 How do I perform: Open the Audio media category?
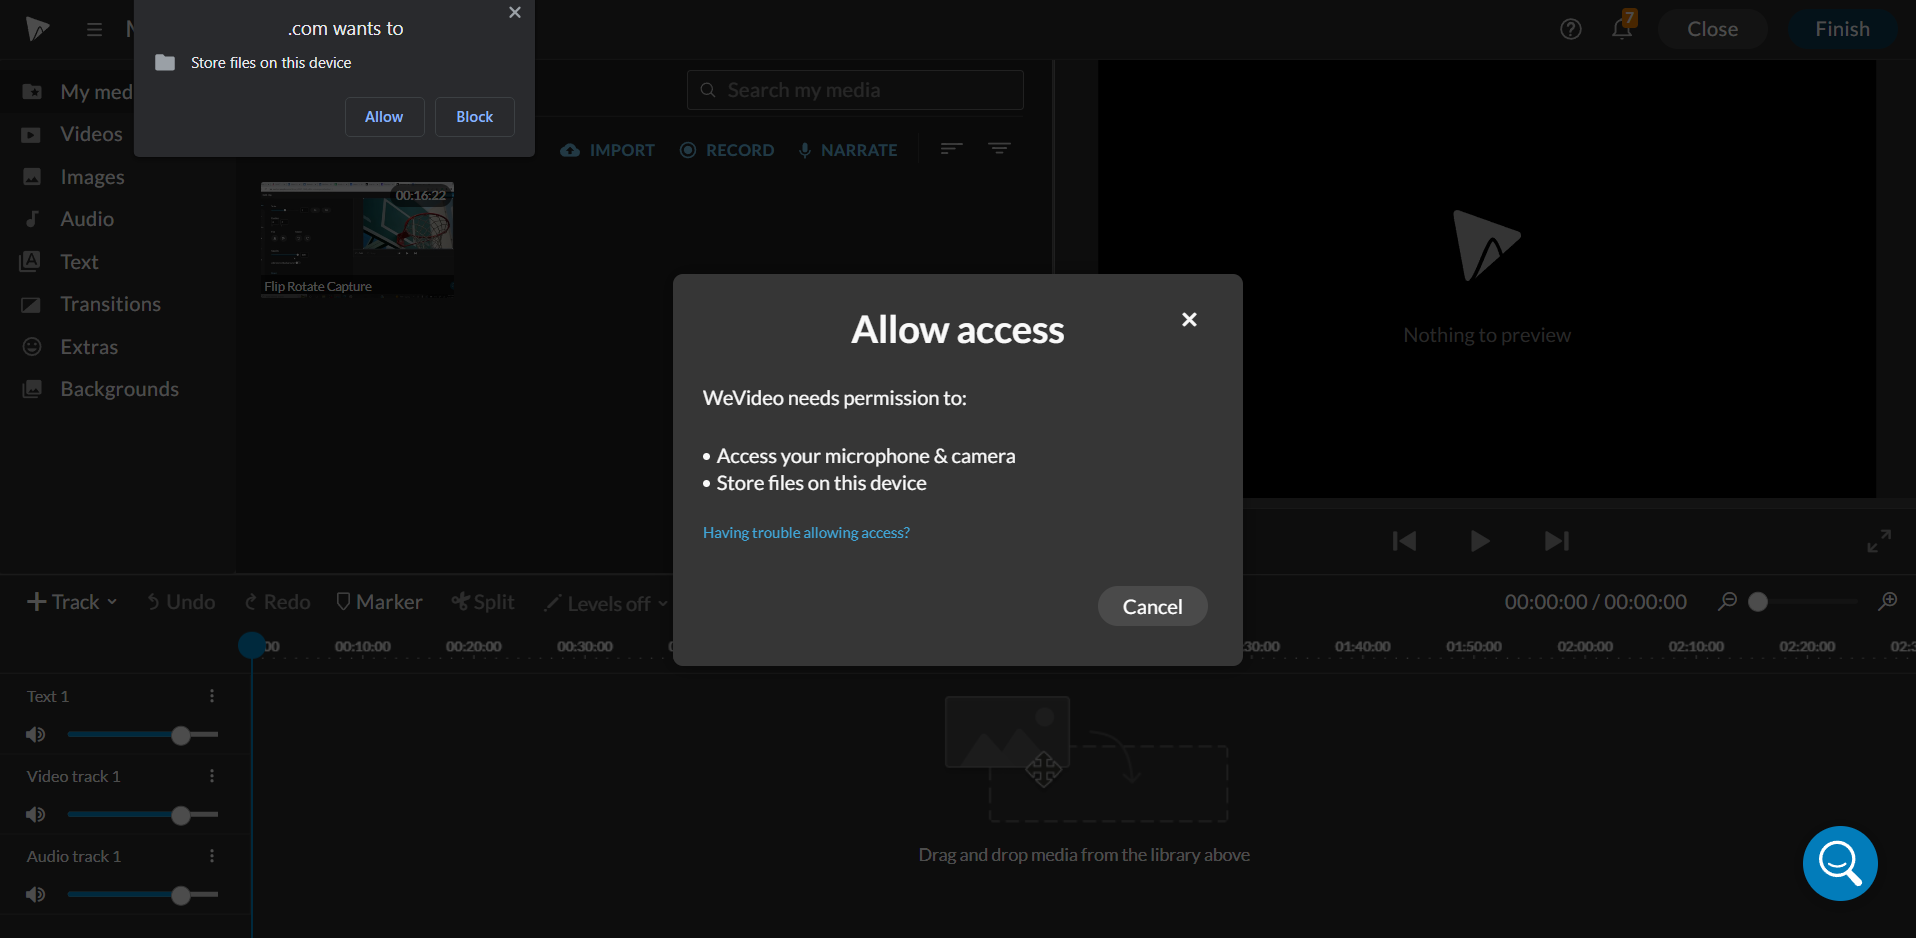pyautogui.click(x=69, y=219)
